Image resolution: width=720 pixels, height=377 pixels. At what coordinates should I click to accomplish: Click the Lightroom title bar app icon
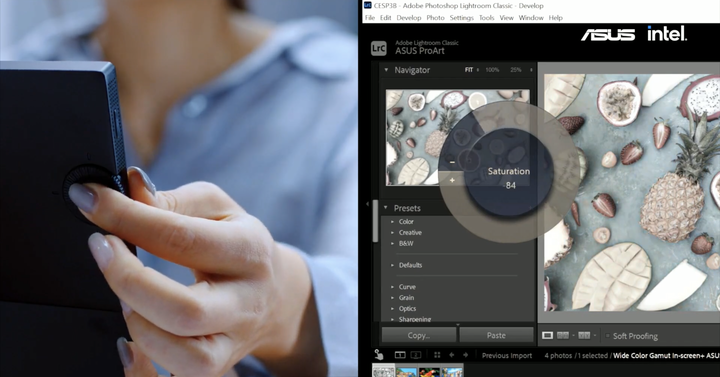367,5
